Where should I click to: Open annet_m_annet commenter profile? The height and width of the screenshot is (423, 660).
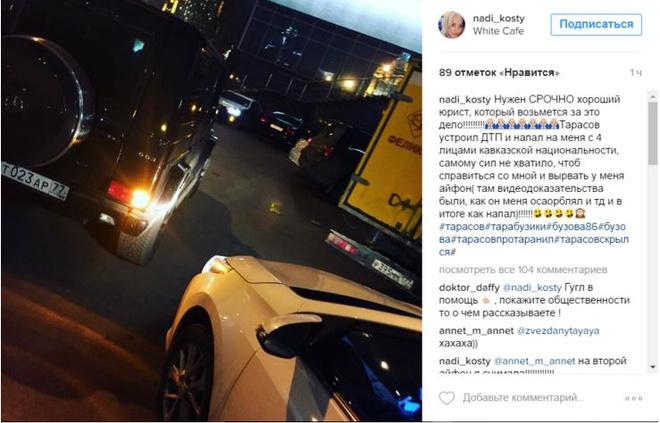coord(476,331)
